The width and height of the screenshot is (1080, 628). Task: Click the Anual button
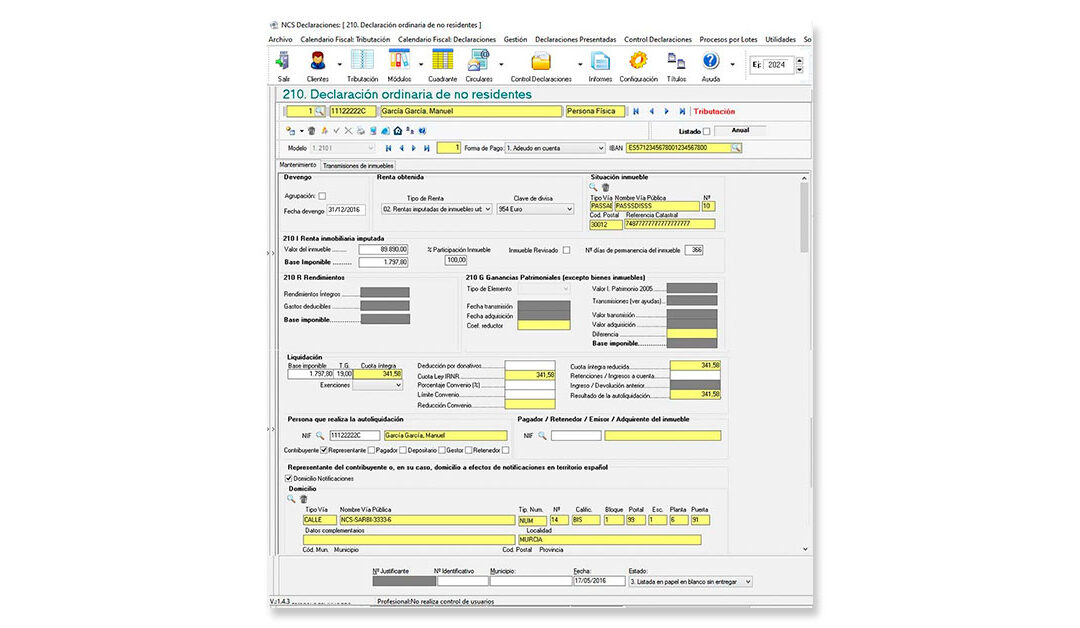[x=740, y=130]
